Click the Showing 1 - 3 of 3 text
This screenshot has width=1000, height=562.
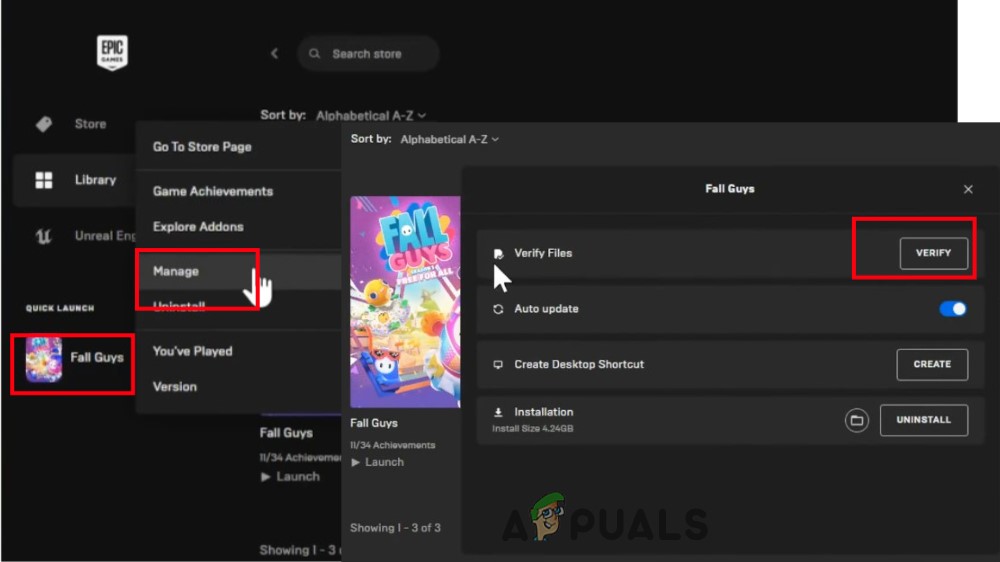click(395, 528)
